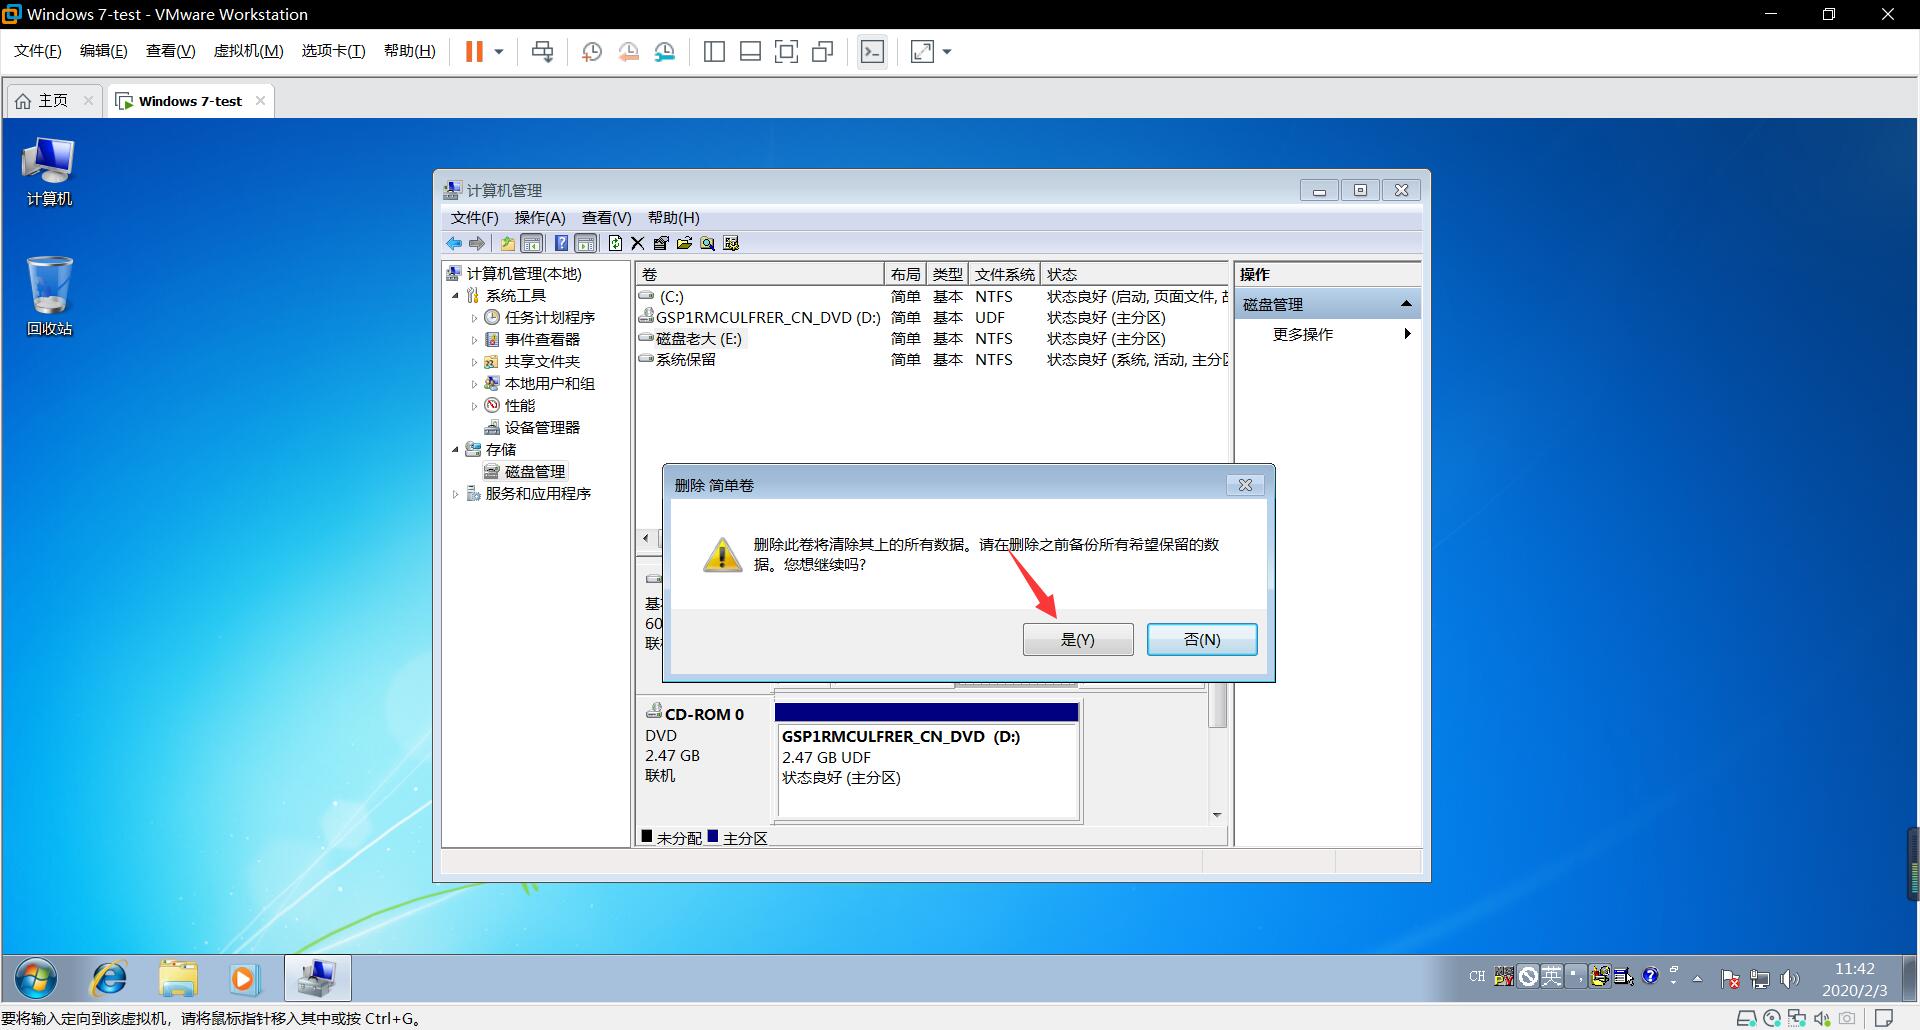This screenshot has height=1030, width=1920.
Task: Expand the 性能 tree node
Action: pyautogui.click(x=474, y=406)
